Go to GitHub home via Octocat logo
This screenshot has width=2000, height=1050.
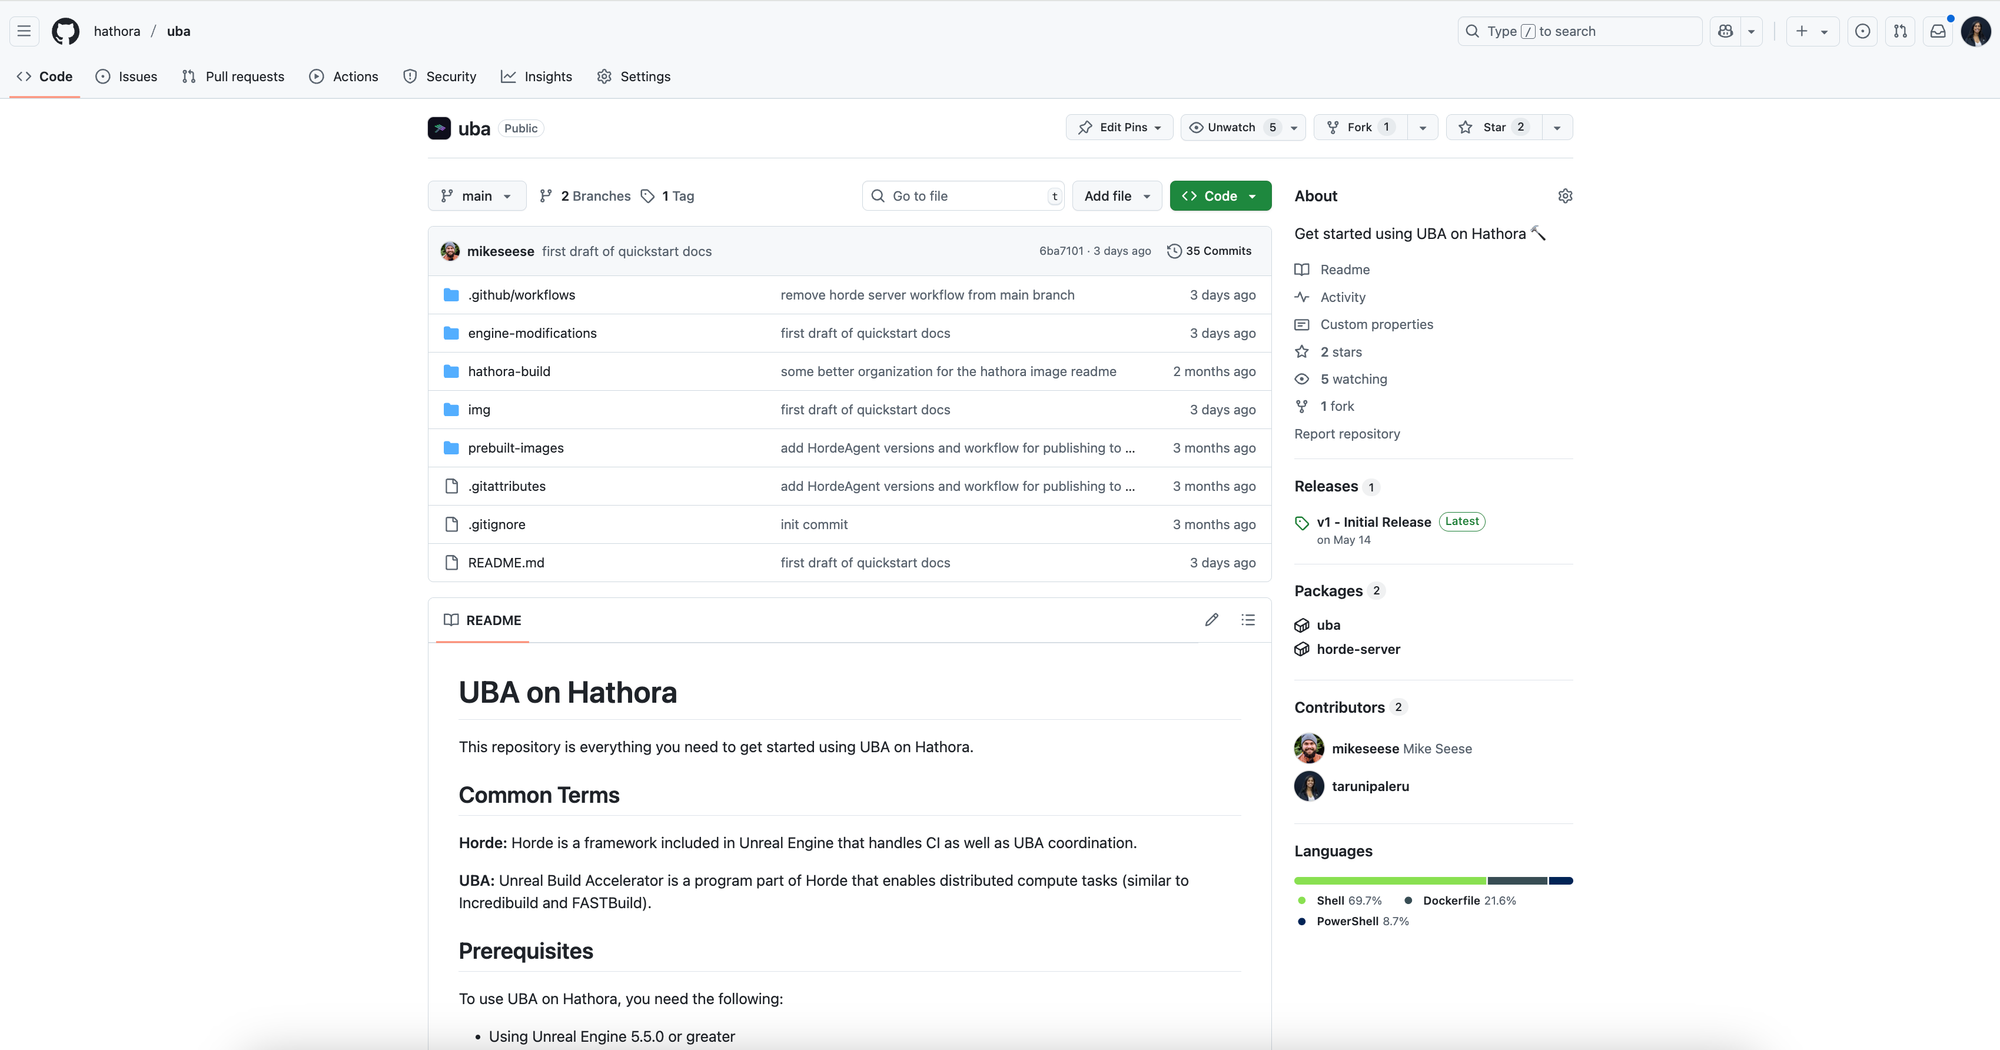pyautogui.click(x=66, y=31)
